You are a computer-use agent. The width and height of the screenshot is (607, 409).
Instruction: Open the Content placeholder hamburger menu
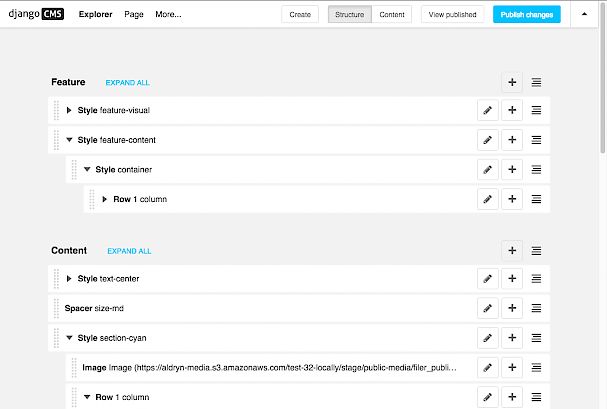(536, 251)
